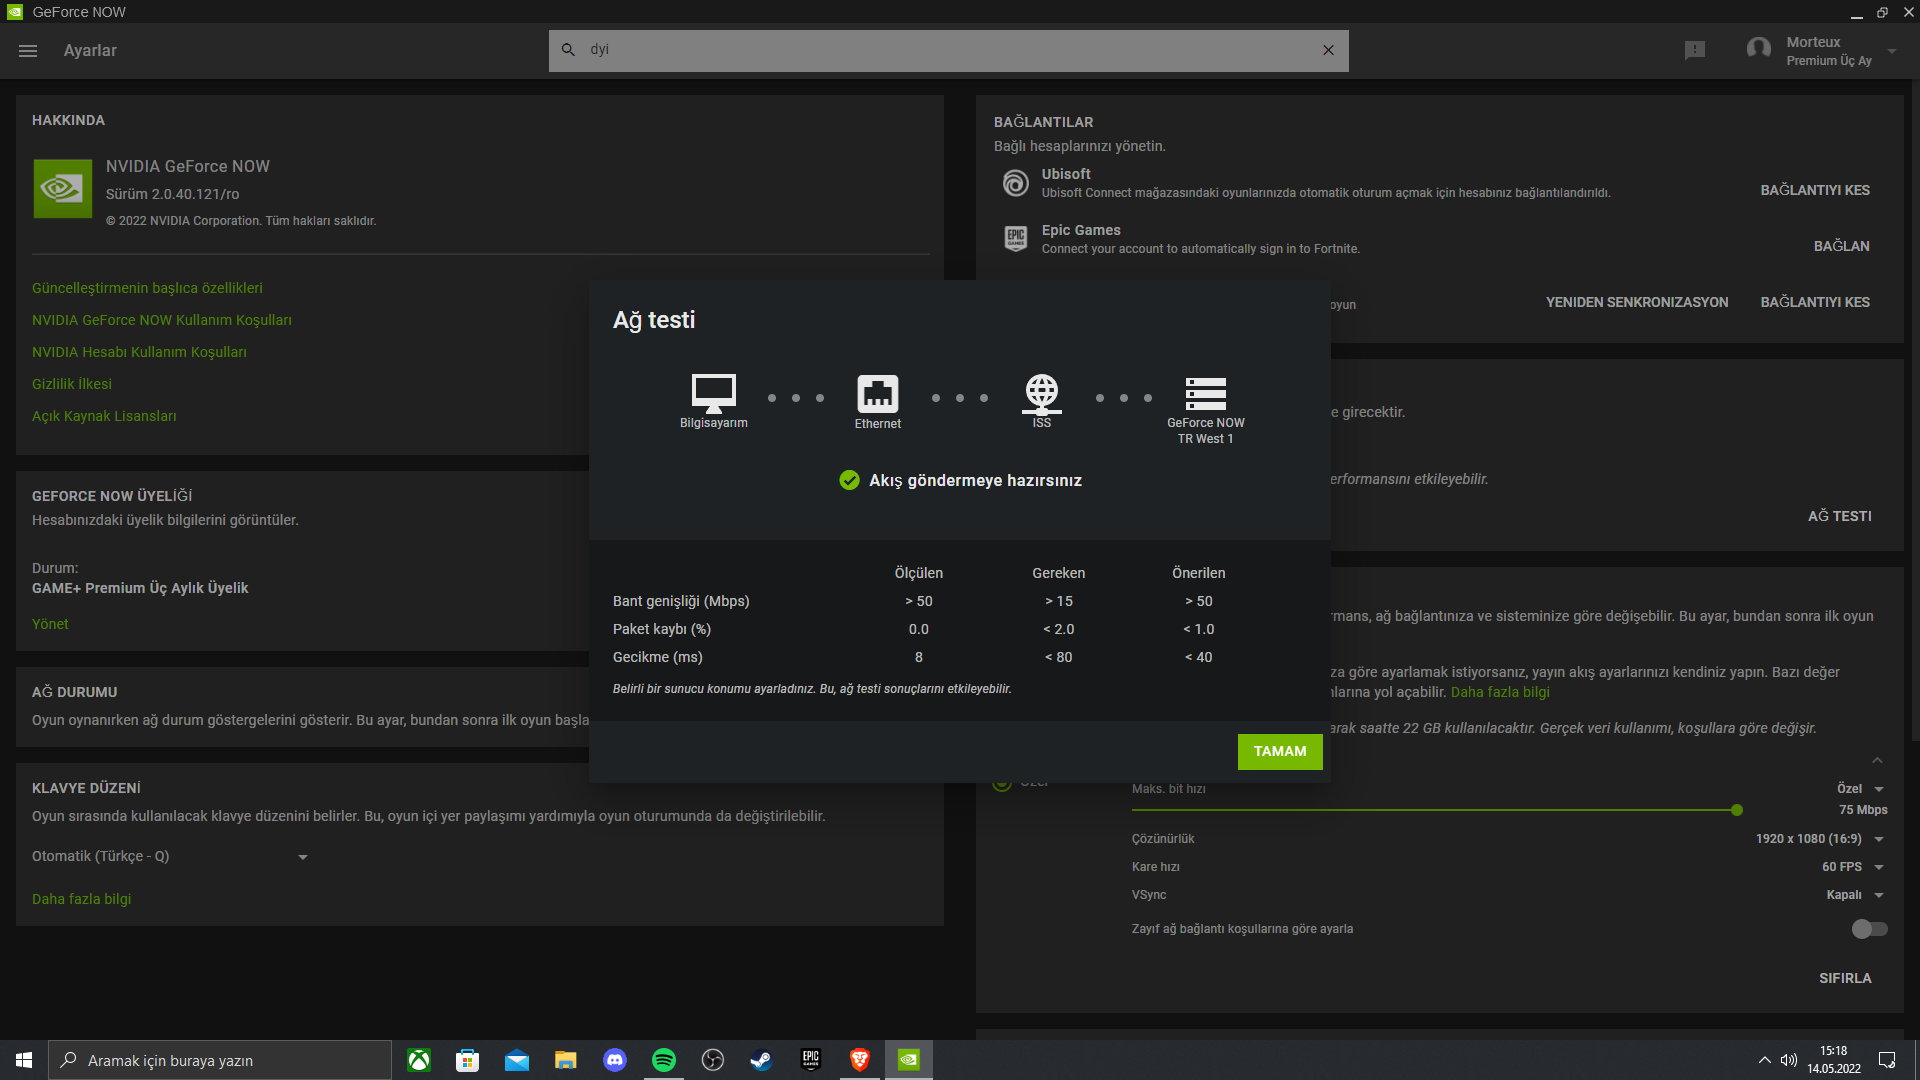
Task: Click the Ethernet icon in network test
Action: pyautogui.click(x=877, y=394)
